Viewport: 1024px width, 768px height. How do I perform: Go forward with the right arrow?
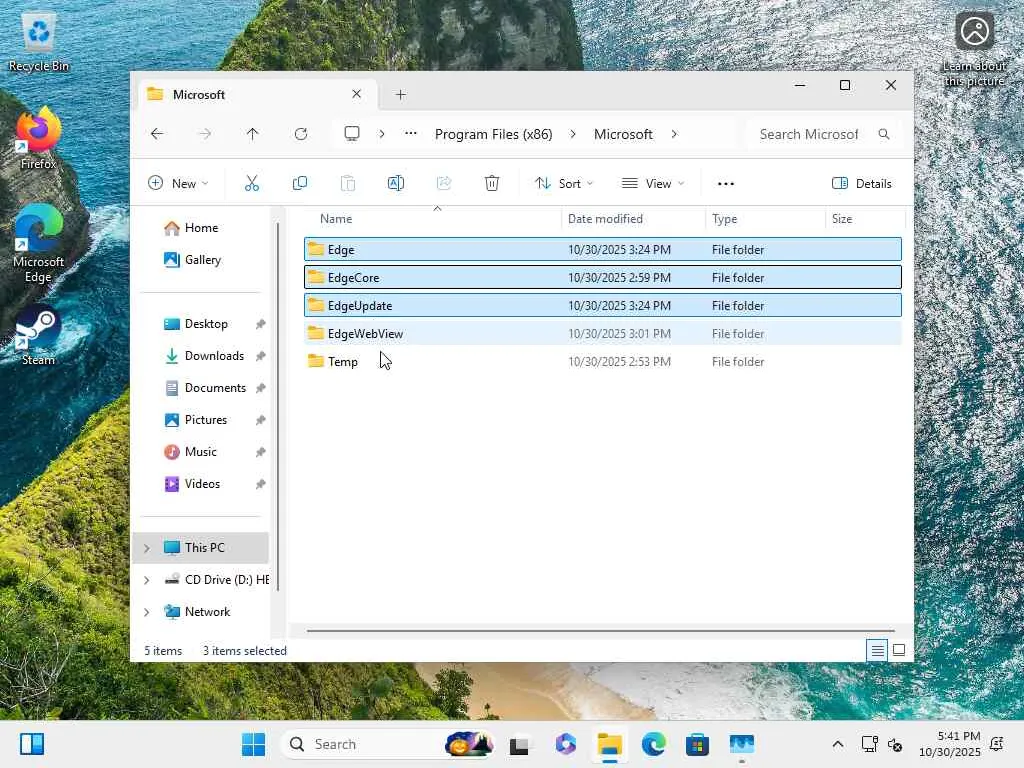[205, 134]
